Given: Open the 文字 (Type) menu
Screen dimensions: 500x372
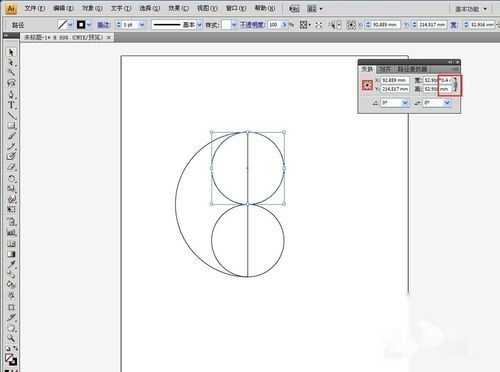Looking at the screenshot, I should 121,8.
